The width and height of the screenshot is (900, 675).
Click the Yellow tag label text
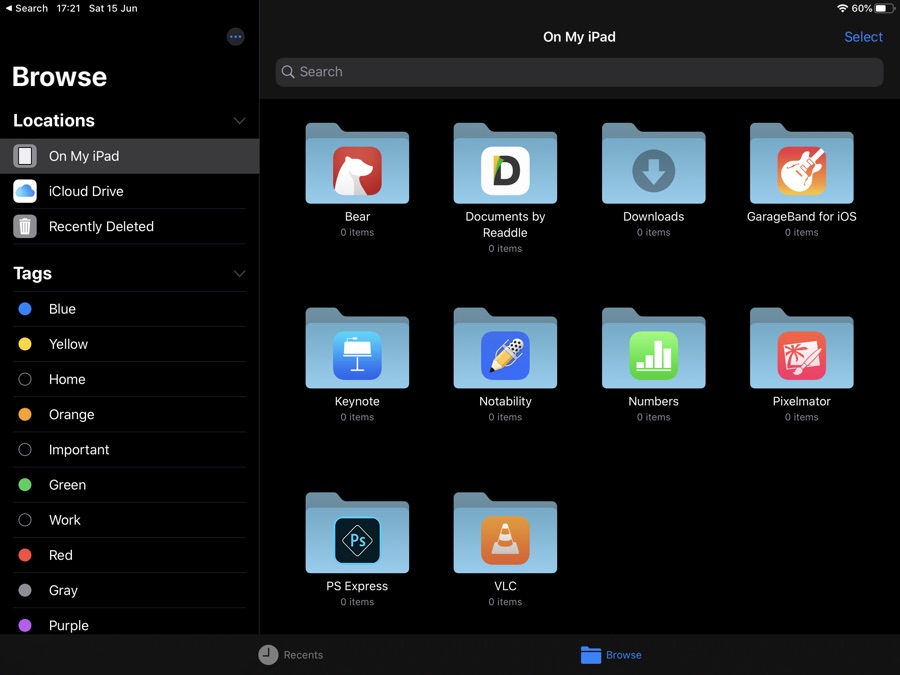coord(68,344)
